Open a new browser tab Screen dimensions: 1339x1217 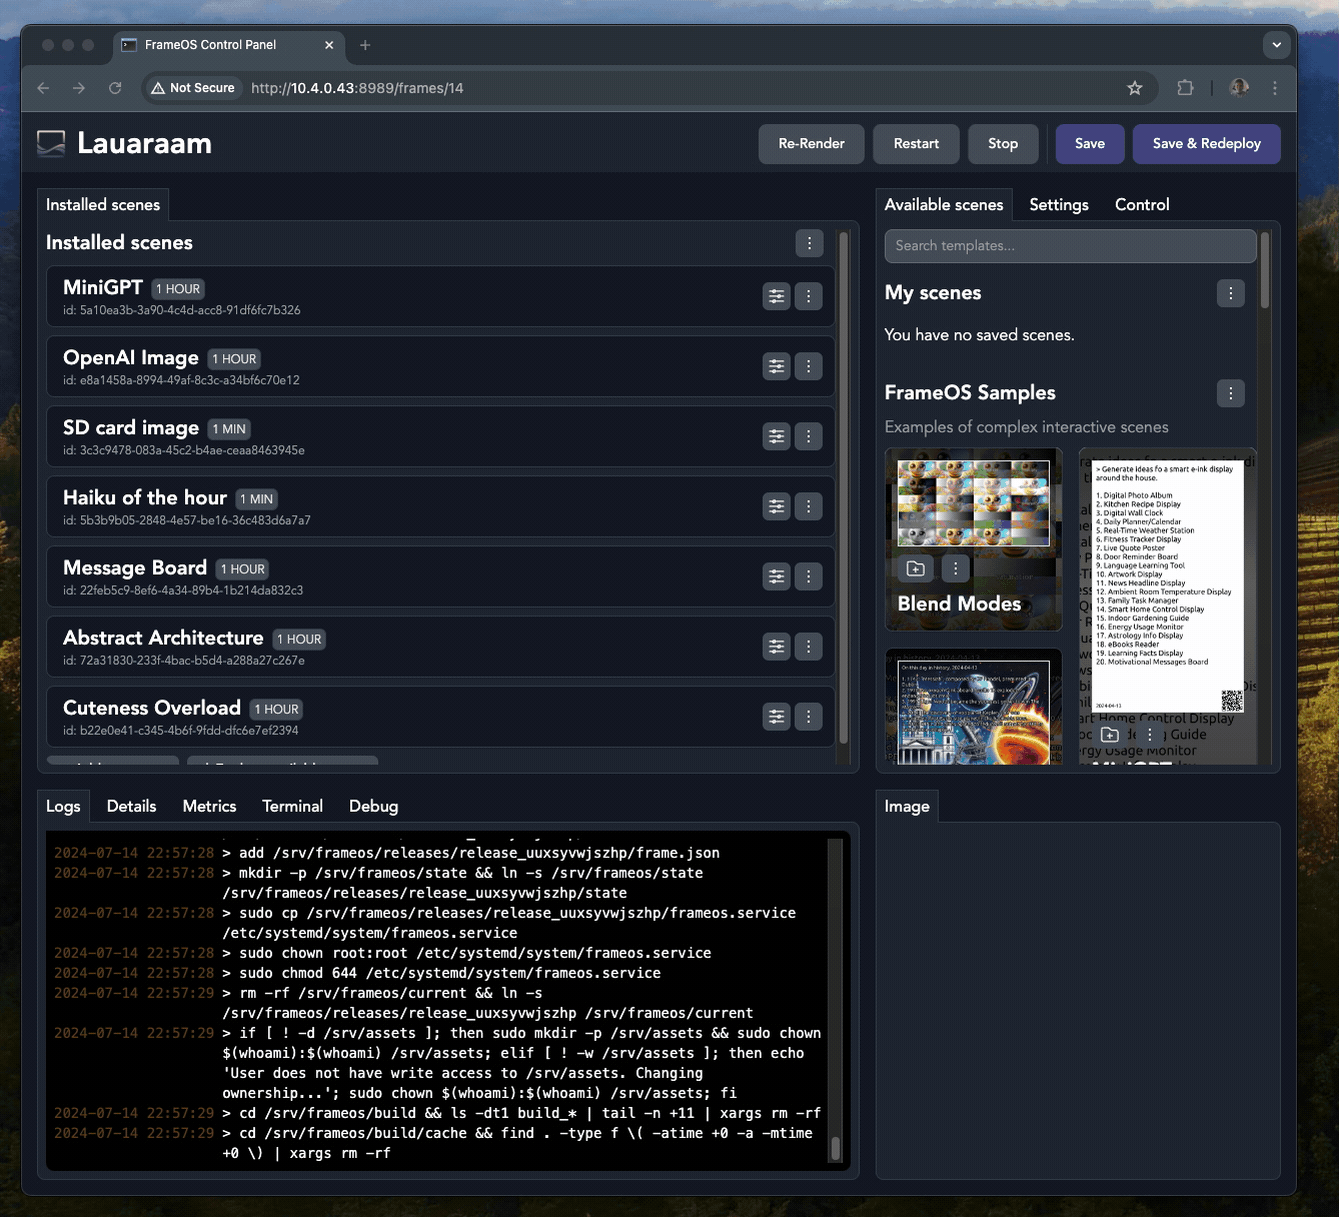pyautogui.click(x=365, y=45)
